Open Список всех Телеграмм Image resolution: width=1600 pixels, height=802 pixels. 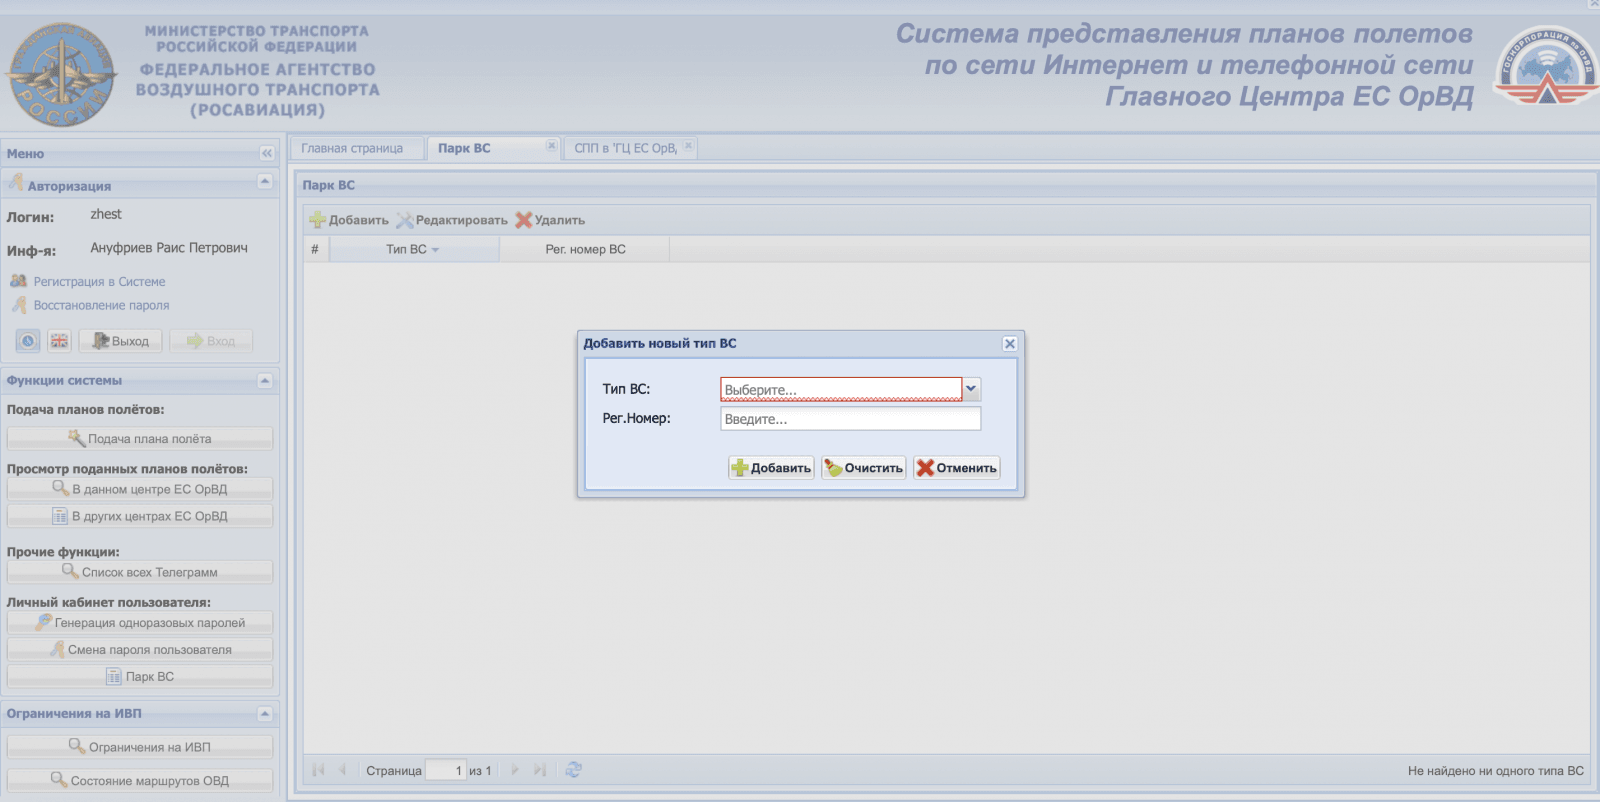coord(140,572)
